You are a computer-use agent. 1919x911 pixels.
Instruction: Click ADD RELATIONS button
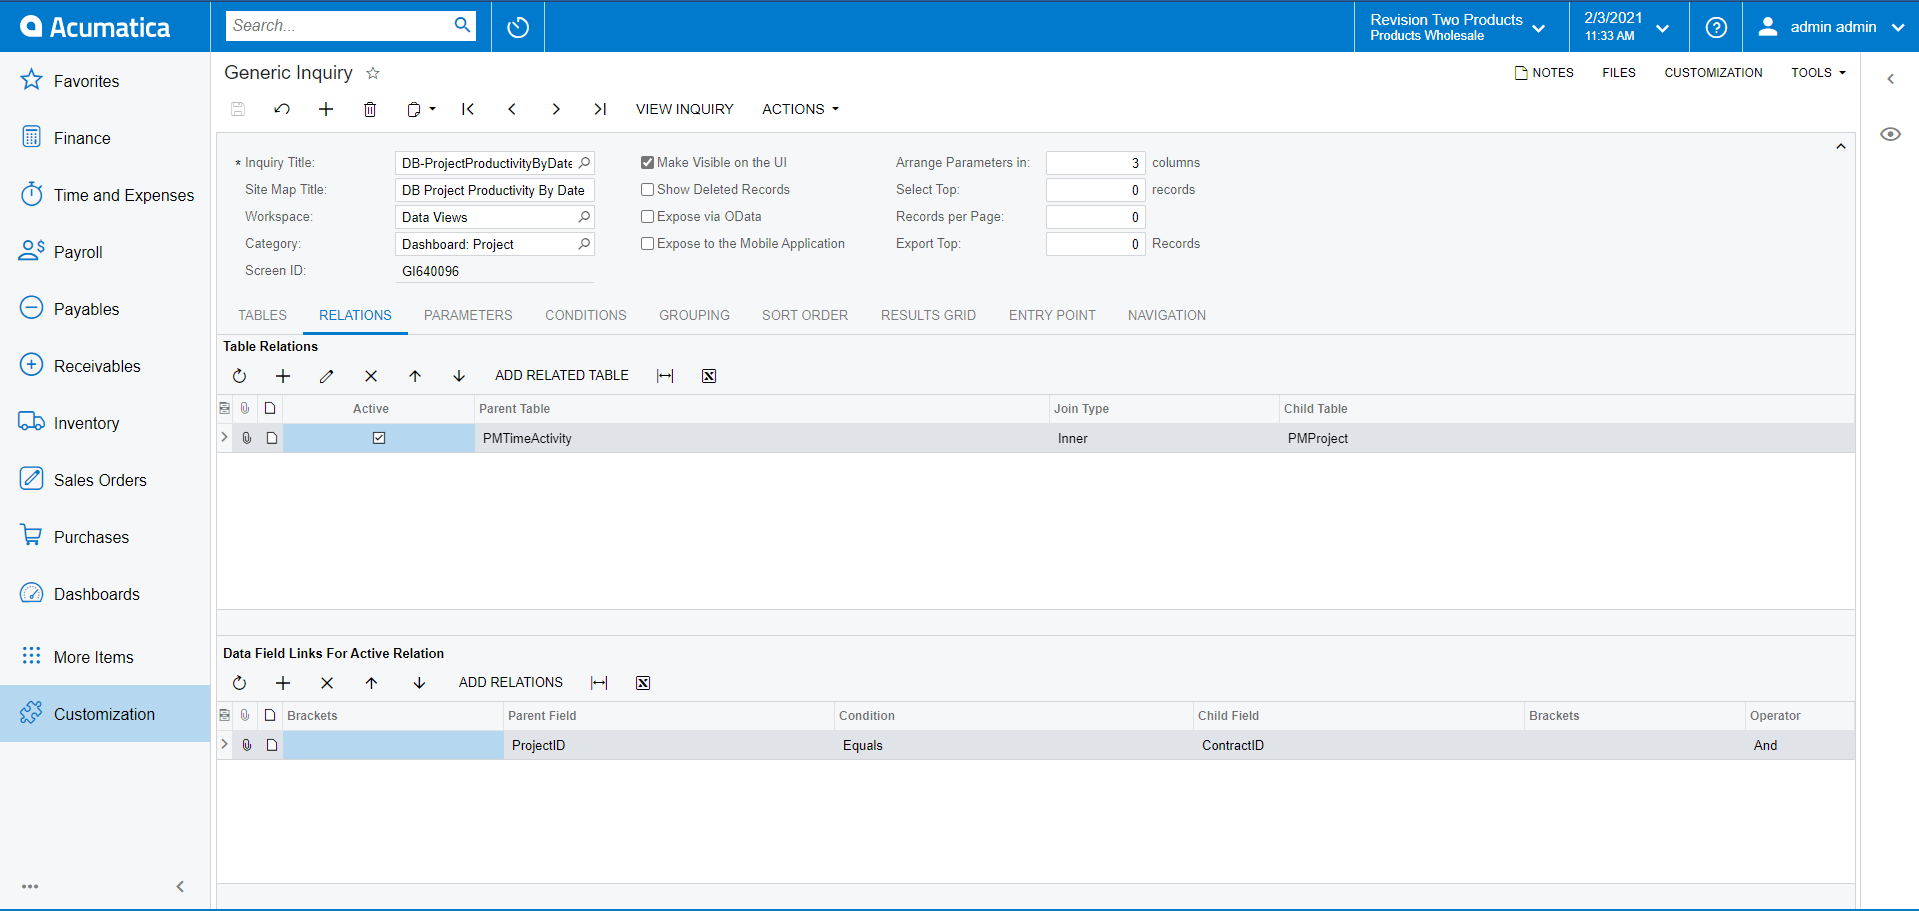(x=511, y=682)
